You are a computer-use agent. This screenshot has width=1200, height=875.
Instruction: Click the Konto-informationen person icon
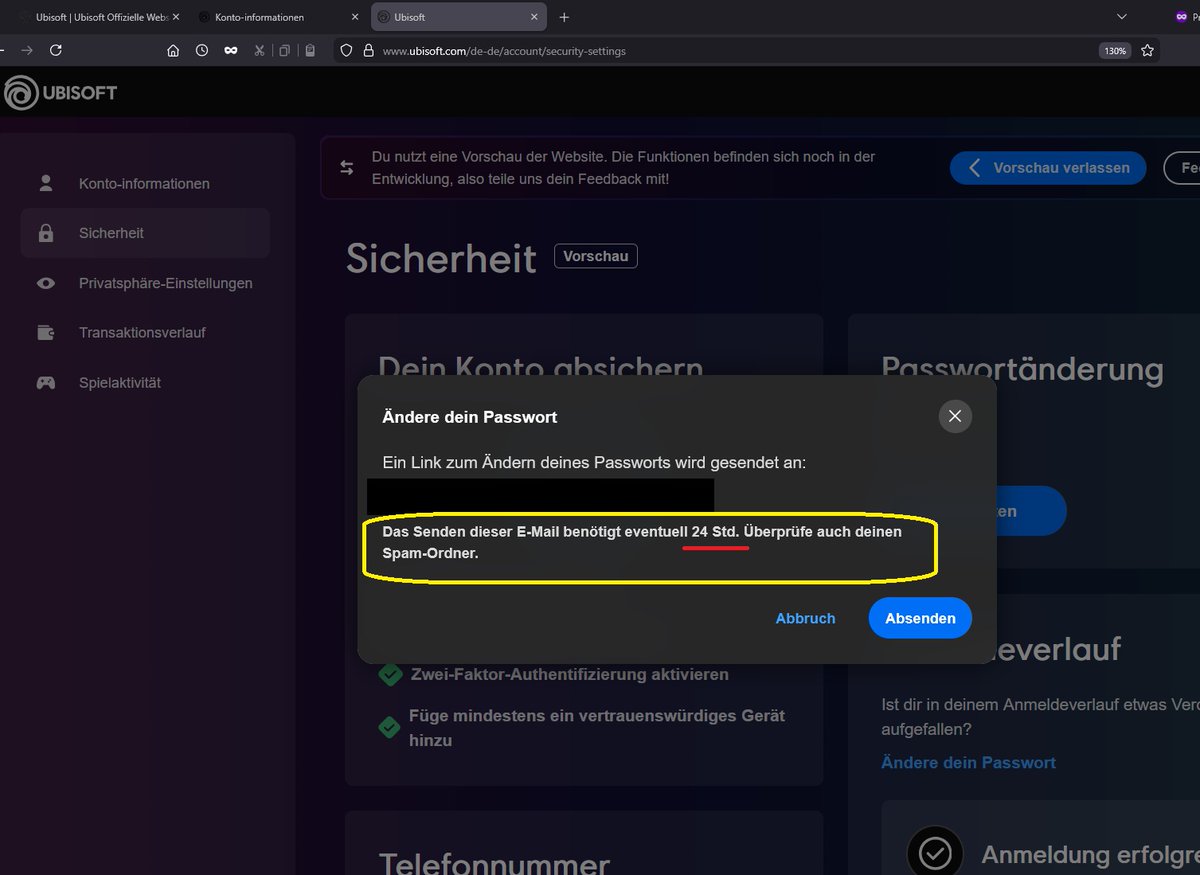pyautogui.click(x=46, y=183)
